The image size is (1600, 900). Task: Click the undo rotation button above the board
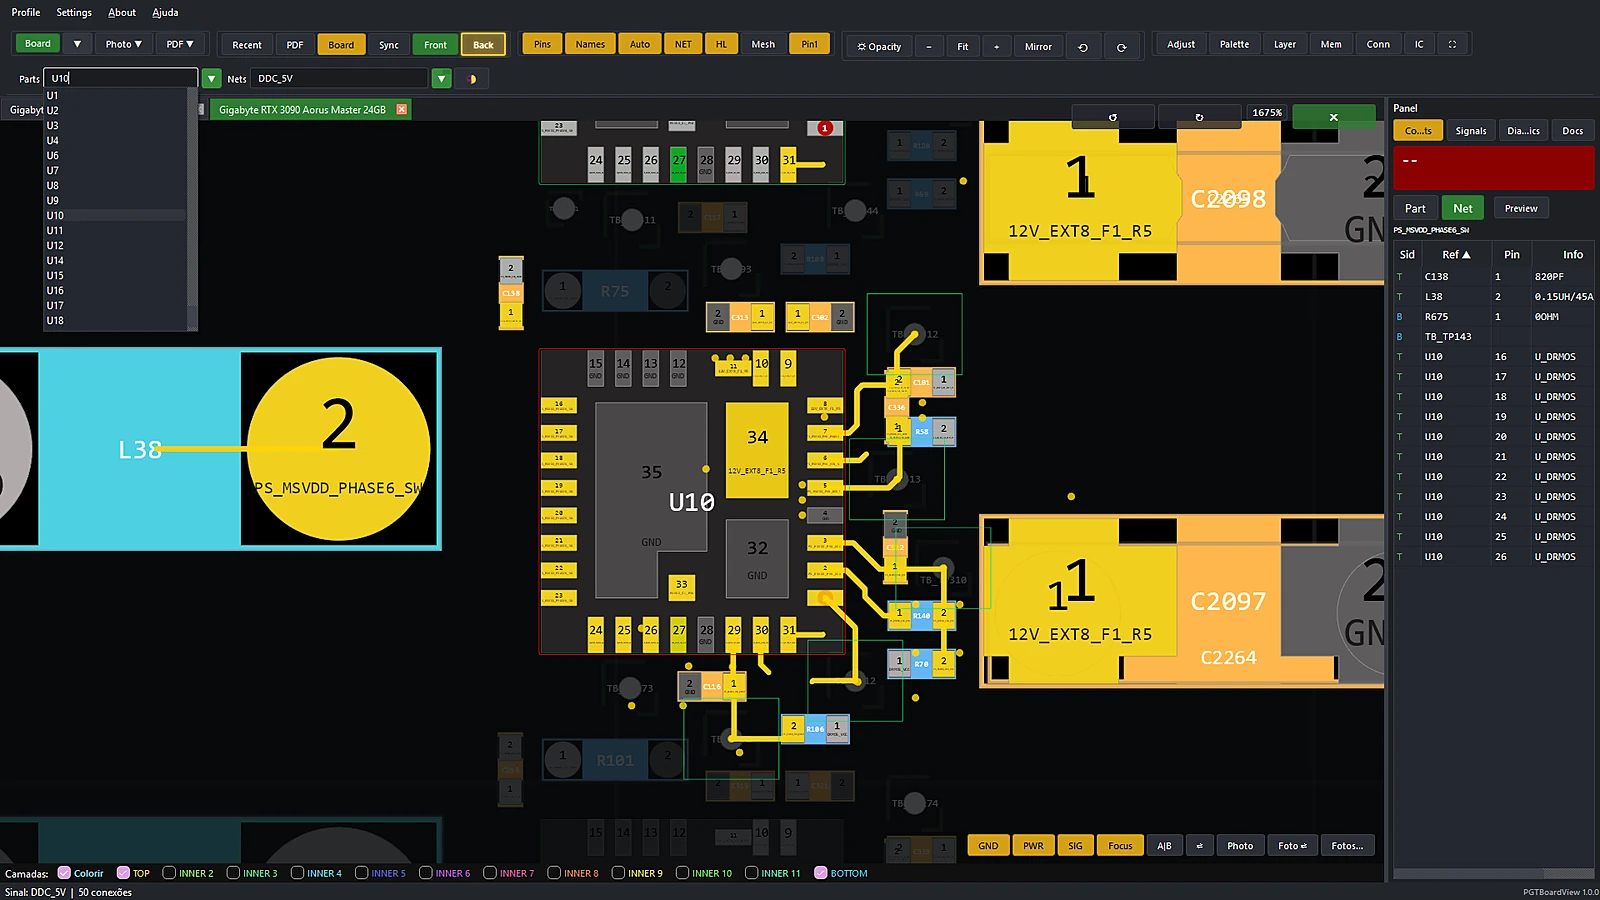coord(1113,117)
